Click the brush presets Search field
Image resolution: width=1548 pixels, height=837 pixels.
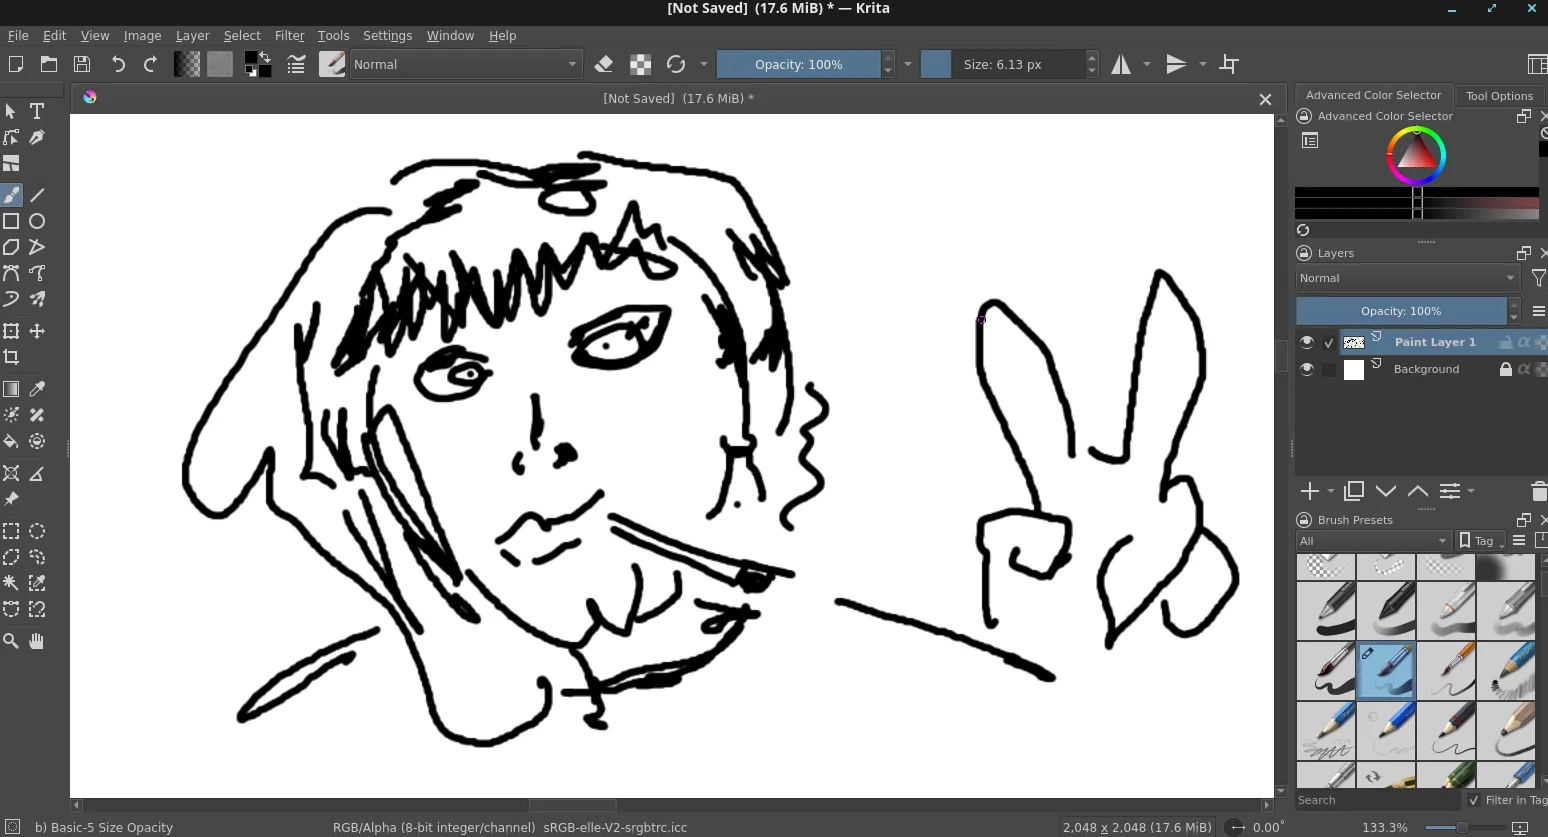(1377, 800)
